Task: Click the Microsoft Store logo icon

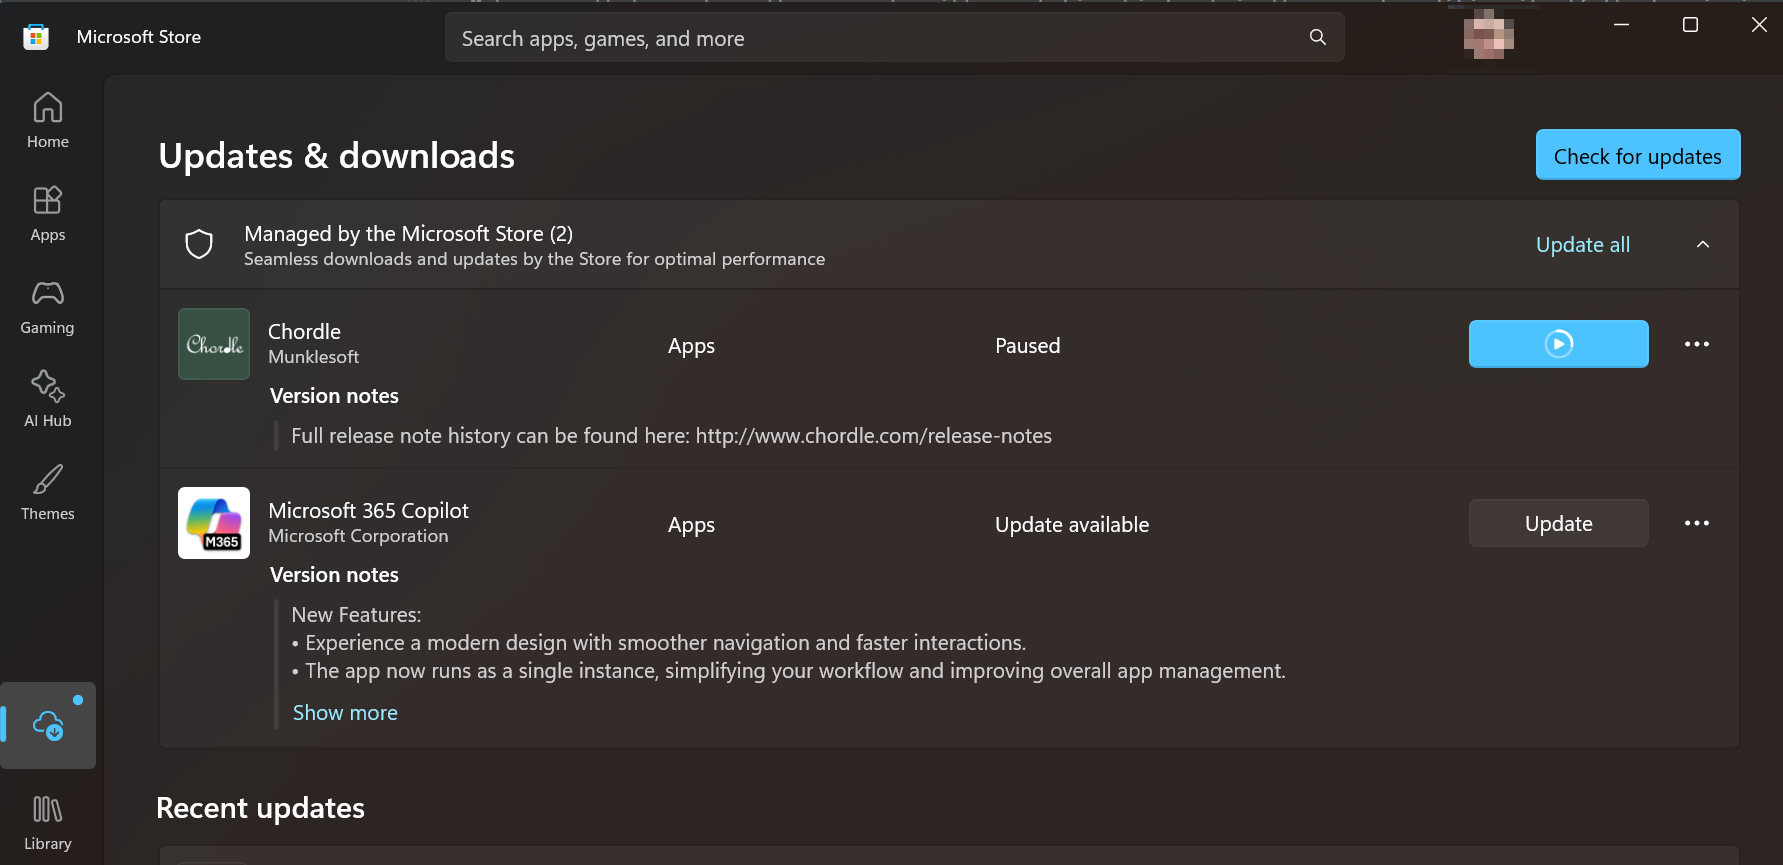Action: point(36,37)
